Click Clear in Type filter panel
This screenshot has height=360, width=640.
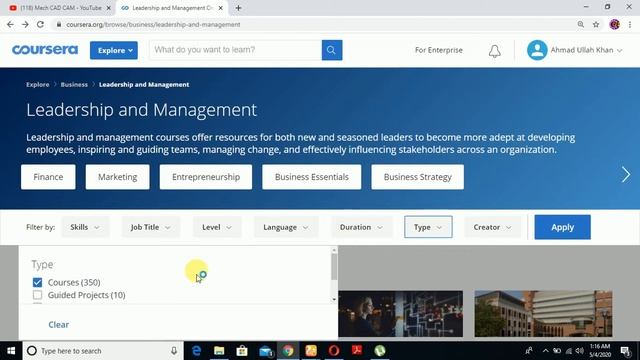click(58, 324)
